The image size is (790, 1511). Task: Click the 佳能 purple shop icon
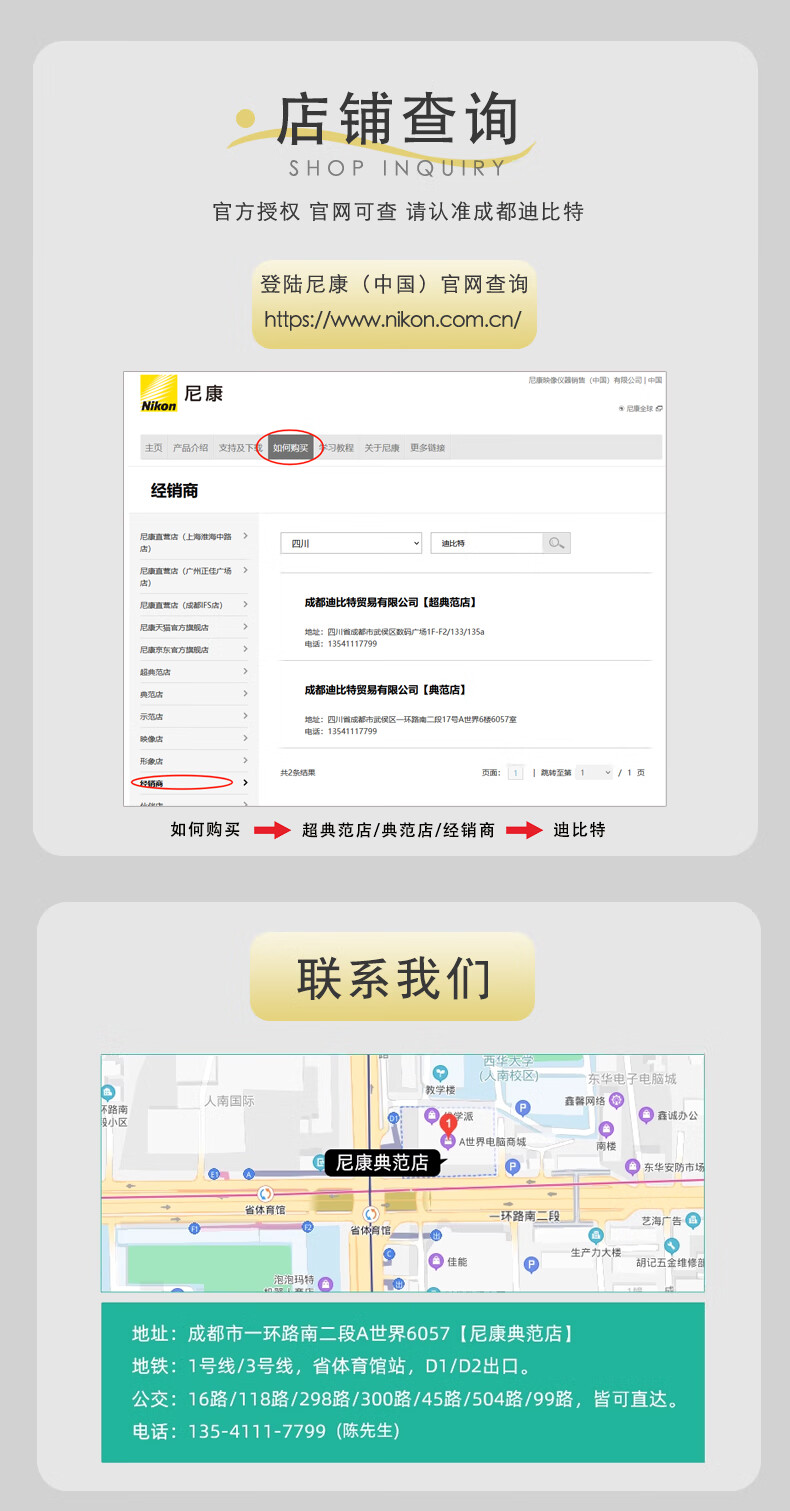tap(436, 1261)
